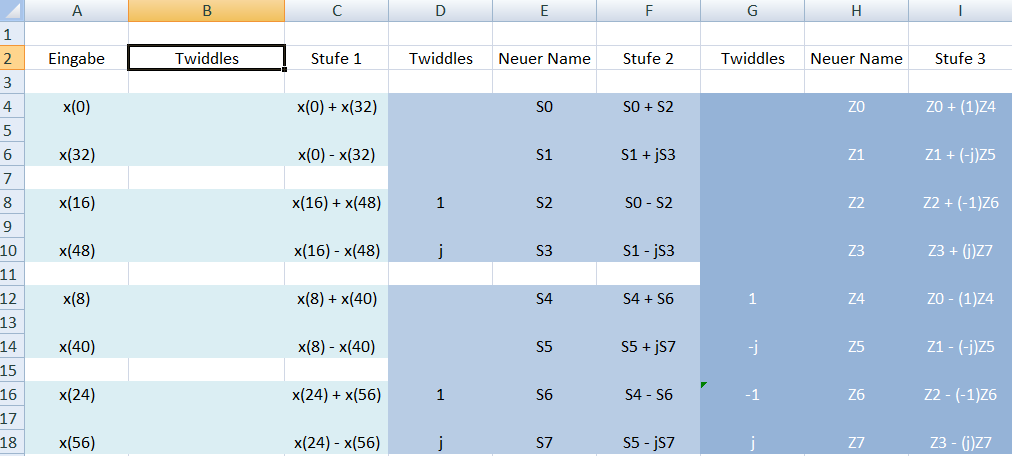
Task: Select 'Neuer Name' cell in column H
Action: point(856,59)
